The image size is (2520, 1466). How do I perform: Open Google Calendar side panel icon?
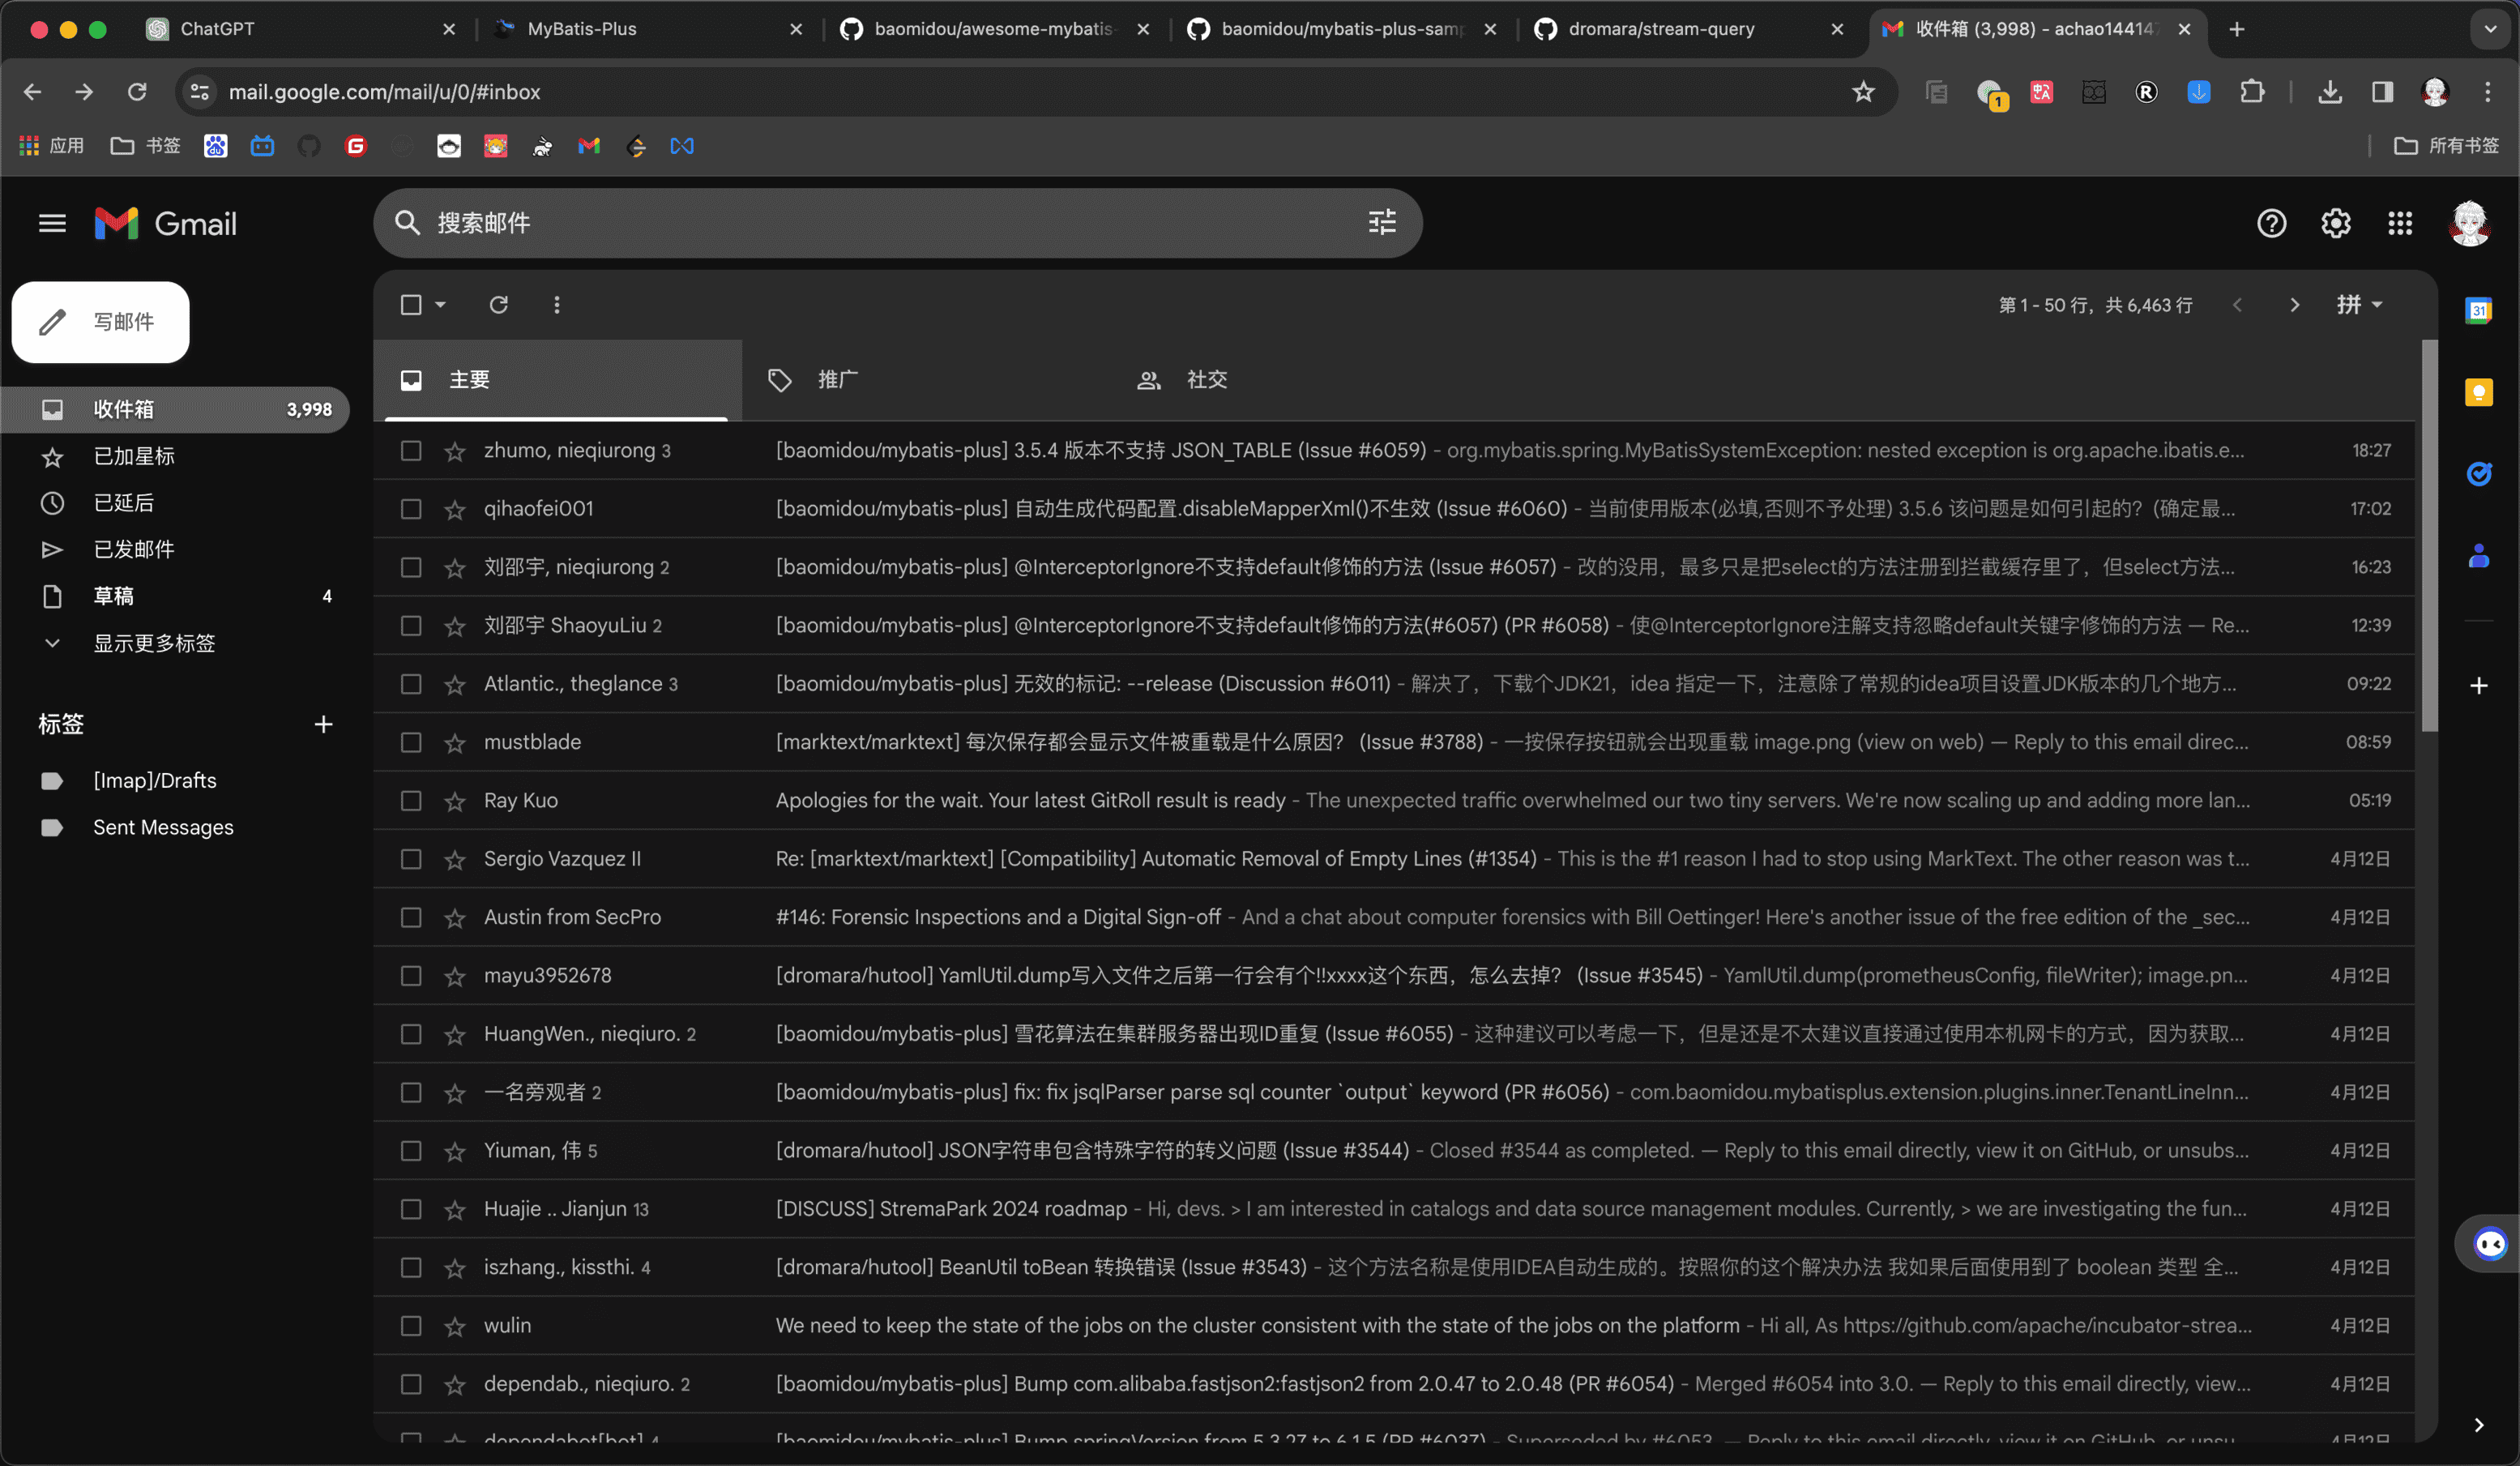pos(2478,310)
